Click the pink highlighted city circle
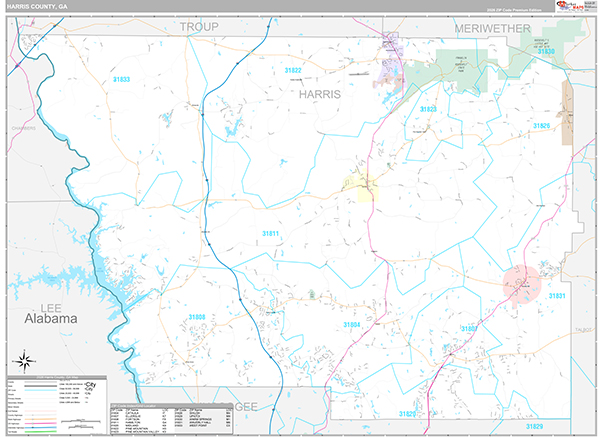This screenshot has width=600, height=437. (523, 284)
